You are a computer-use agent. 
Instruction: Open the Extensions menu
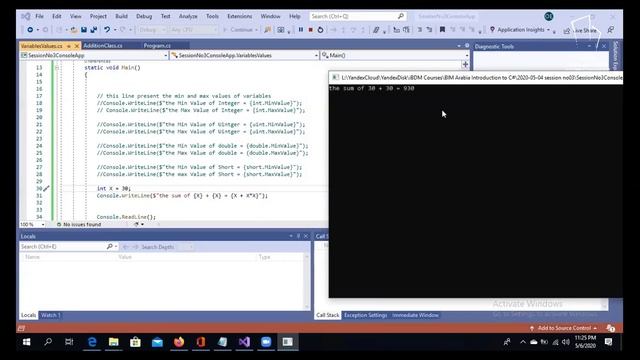(240, 16)
